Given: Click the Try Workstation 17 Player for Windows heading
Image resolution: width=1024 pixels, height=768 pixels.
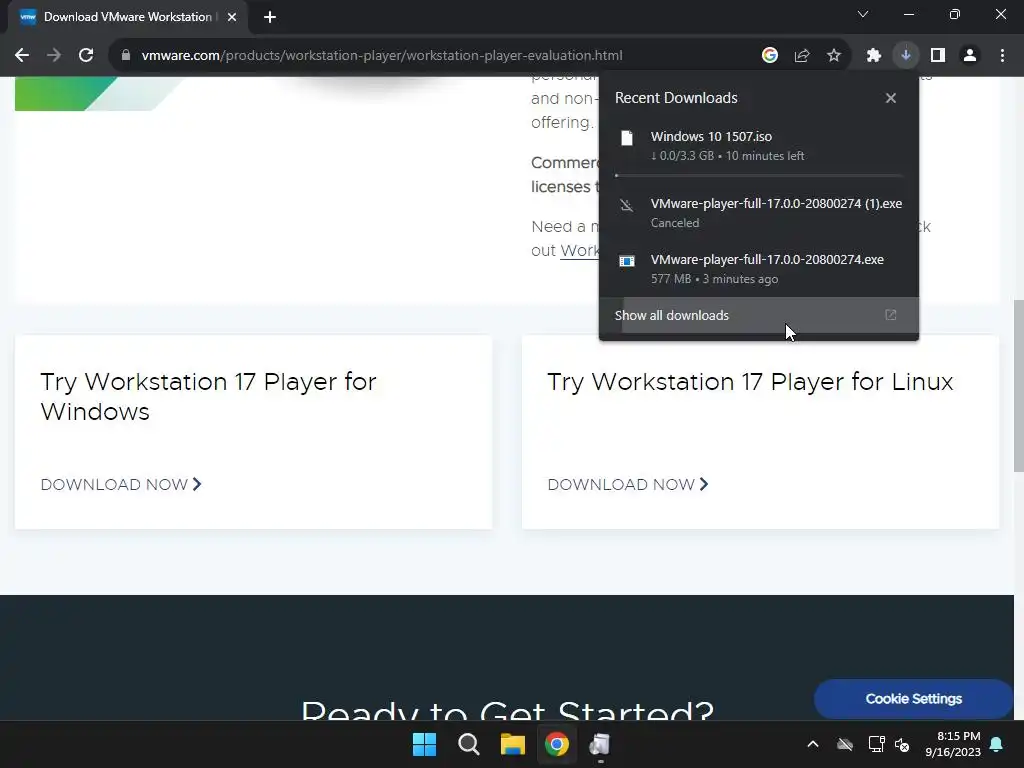Looking at the screenshot, I should click(x=208, y=396).
